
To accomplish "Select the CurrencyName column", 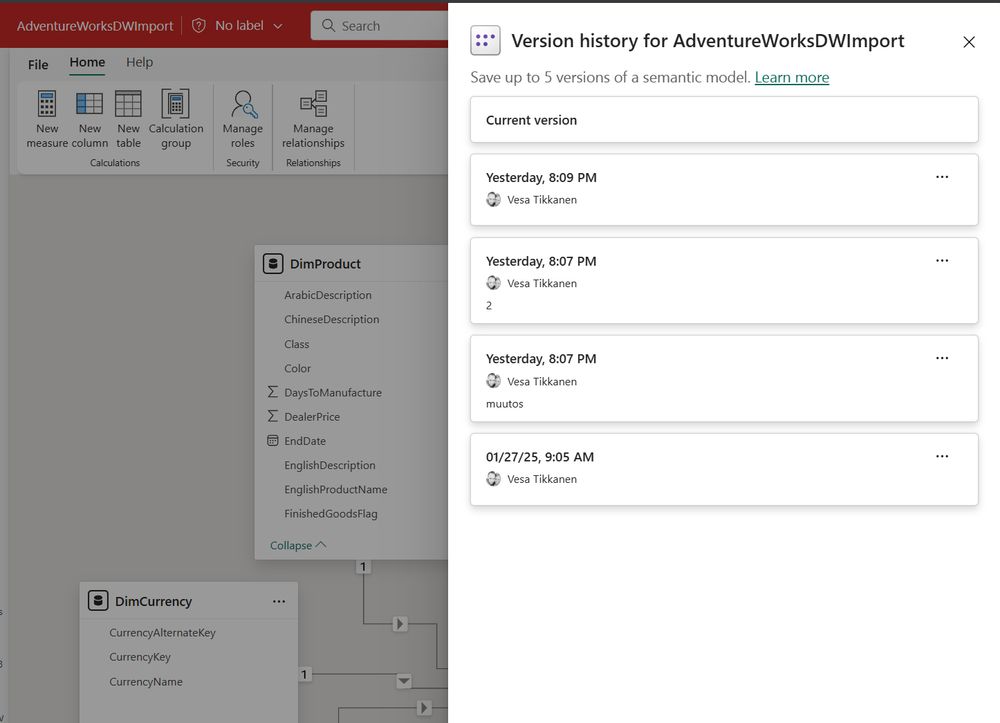I will [145, 682].
